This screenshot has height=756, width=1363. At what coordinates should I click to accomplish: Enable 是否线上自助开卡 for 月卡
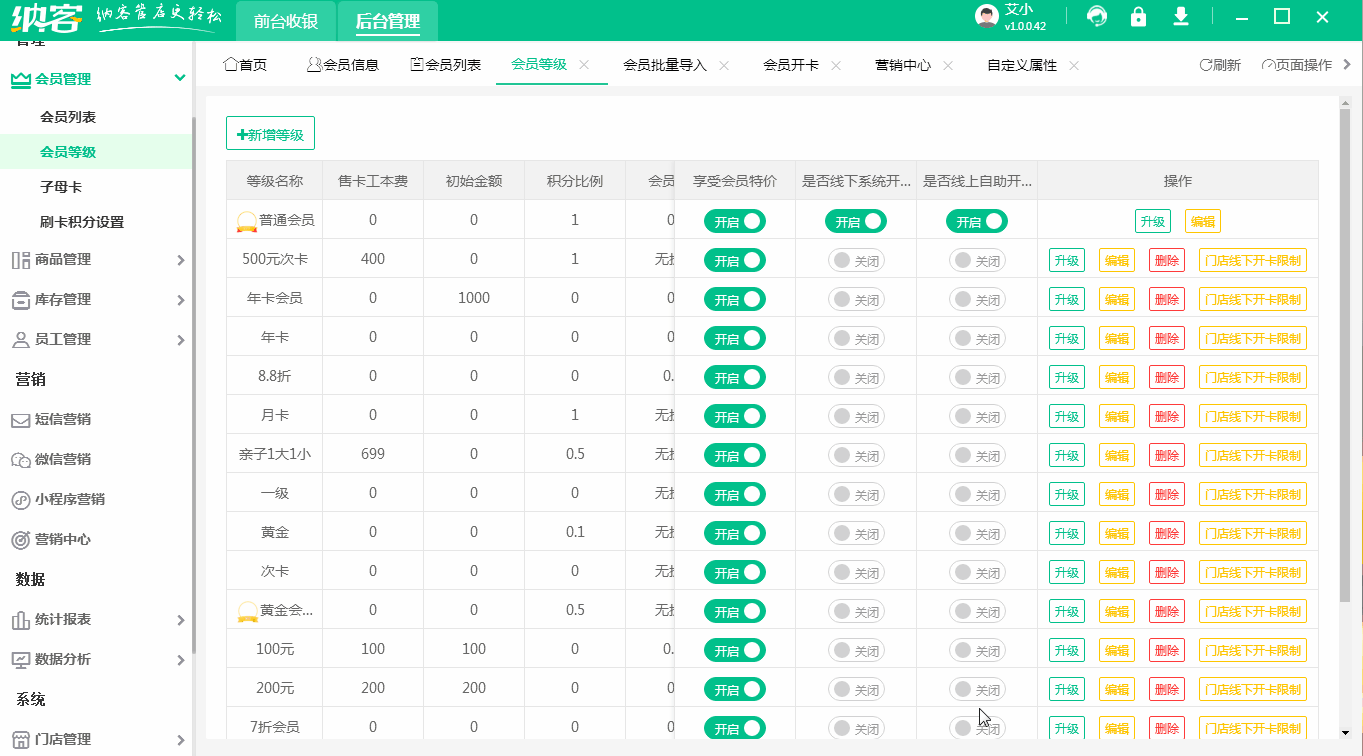(977, 415)
